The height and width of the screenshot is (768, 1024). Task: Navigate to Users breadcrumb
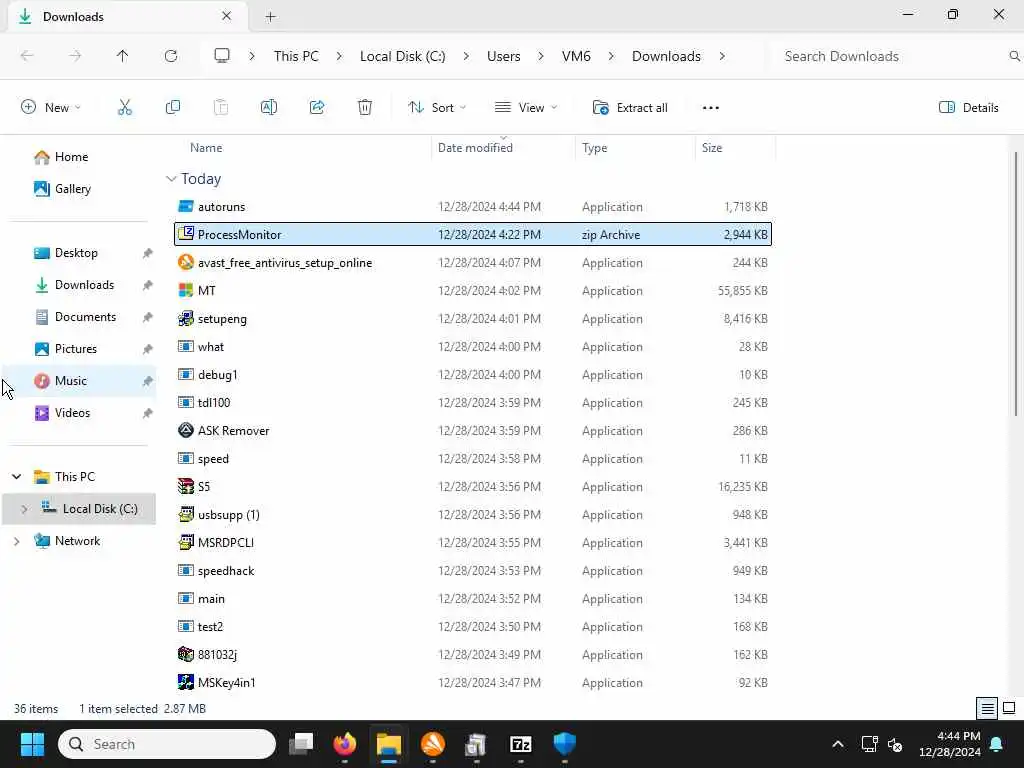tap(504, 56)
